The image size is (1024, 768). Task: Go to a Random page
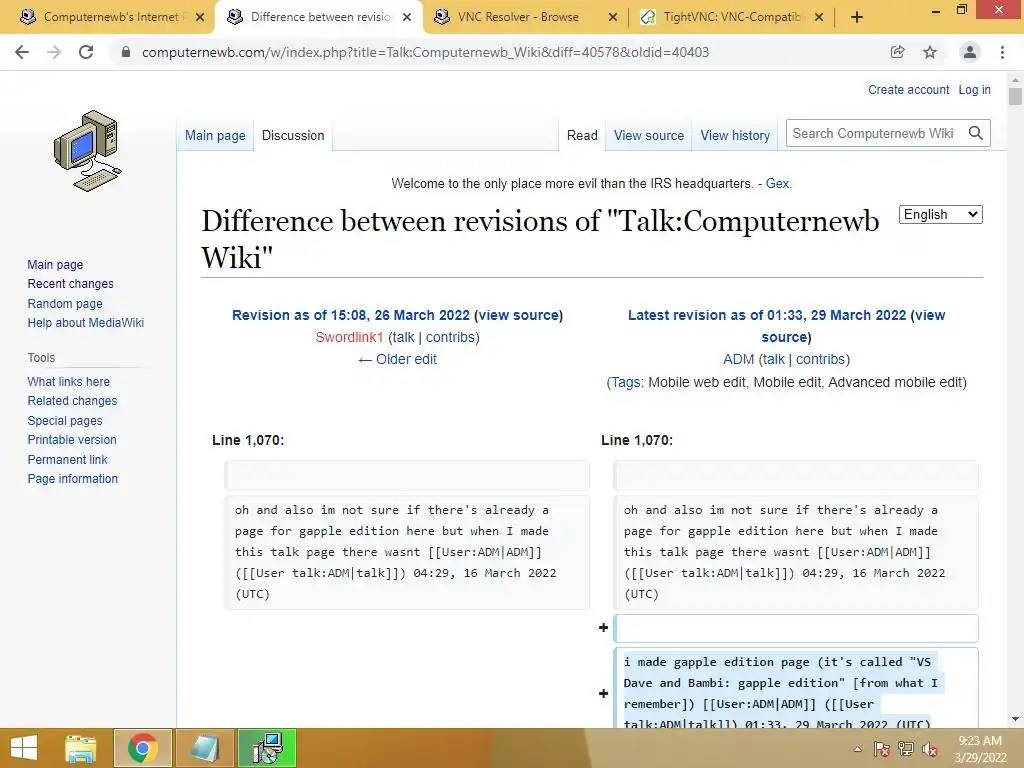pyautogui.click(x=65, y=304)
